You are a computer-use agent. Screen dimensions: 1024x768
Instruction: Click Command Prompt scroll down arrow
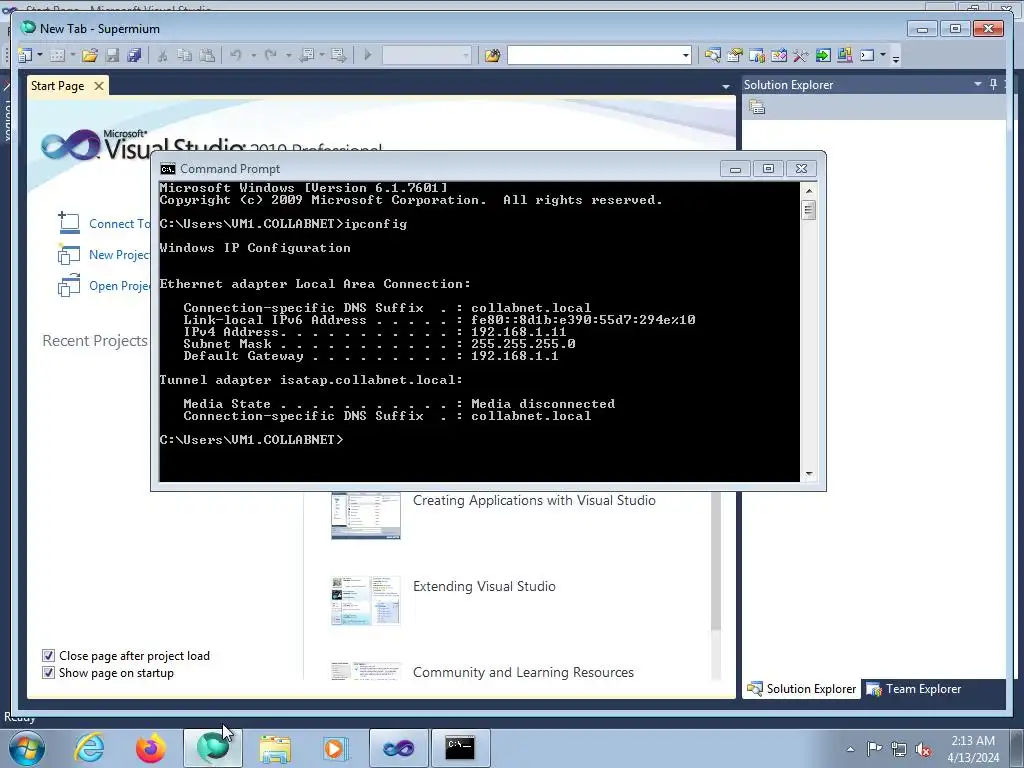(x=809, y=475)
